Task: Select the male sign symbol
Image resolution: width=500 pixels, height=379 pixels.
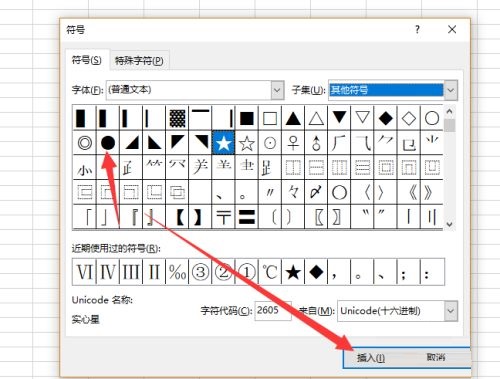Action: click(316, 143)
